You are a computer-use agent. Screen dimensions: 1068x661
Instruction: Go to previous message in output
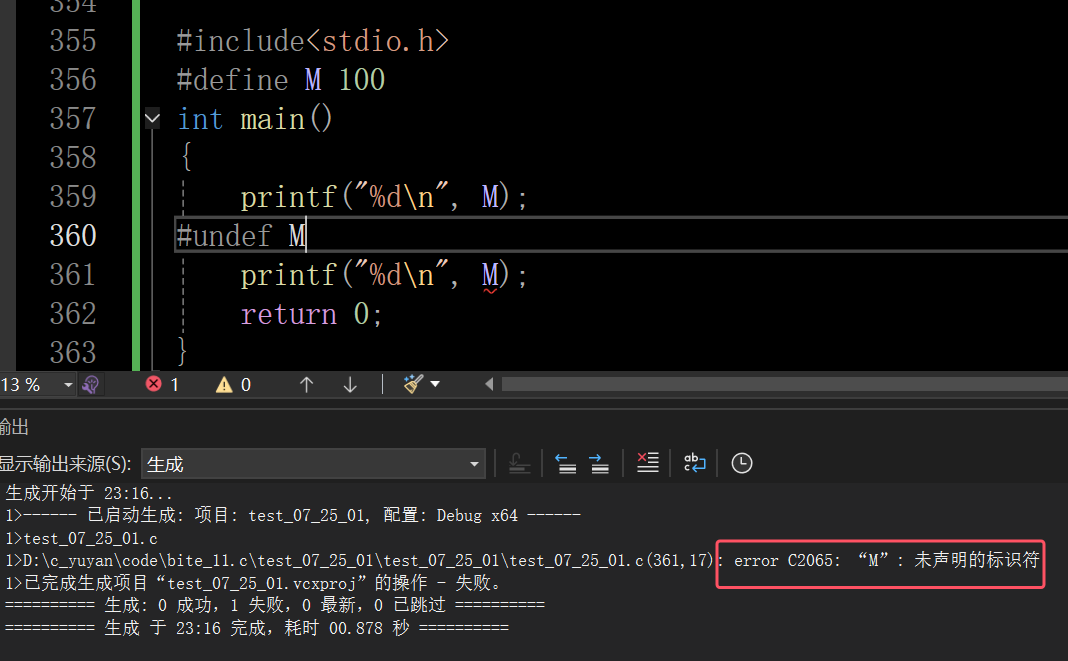pyautogui.click(x=565, y=464)
